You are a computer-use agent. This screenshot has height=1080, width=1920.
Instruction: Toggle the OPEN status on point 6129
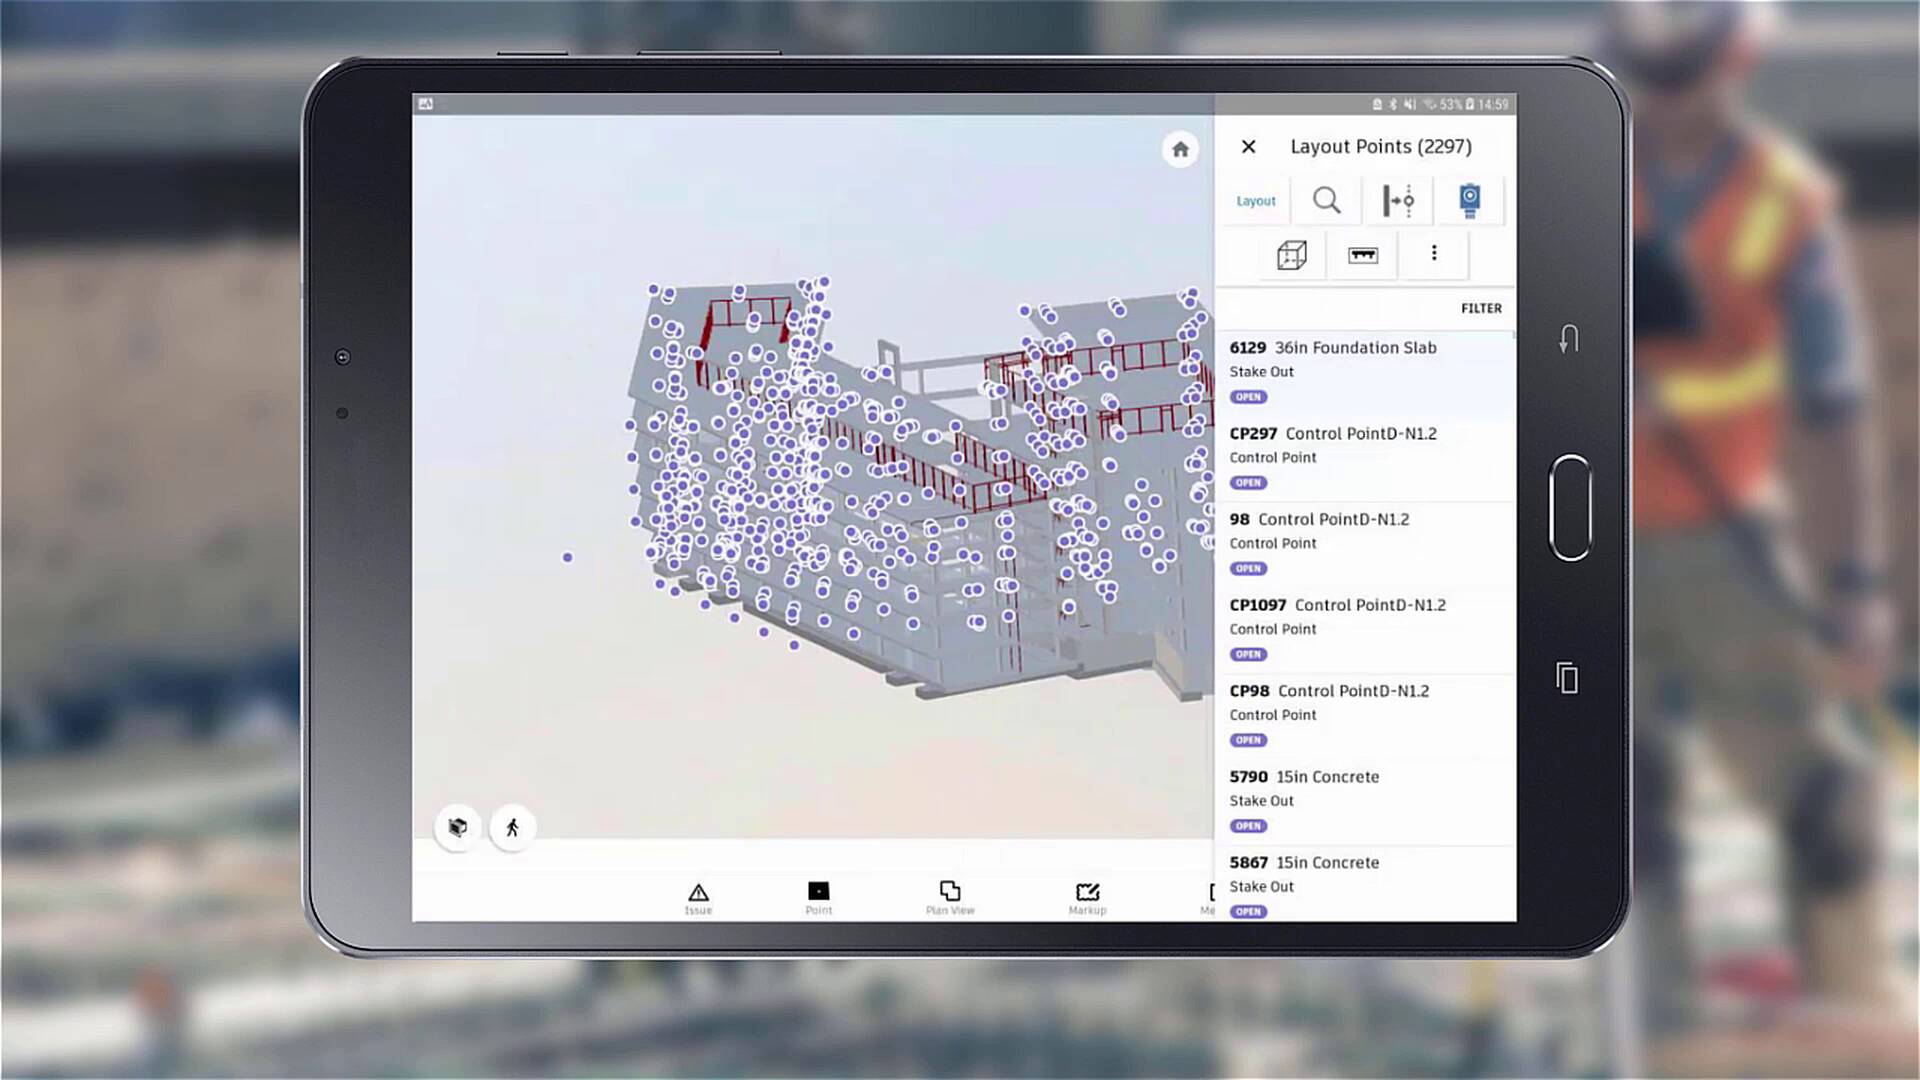pyautogui.click(x=1248, y=397)
